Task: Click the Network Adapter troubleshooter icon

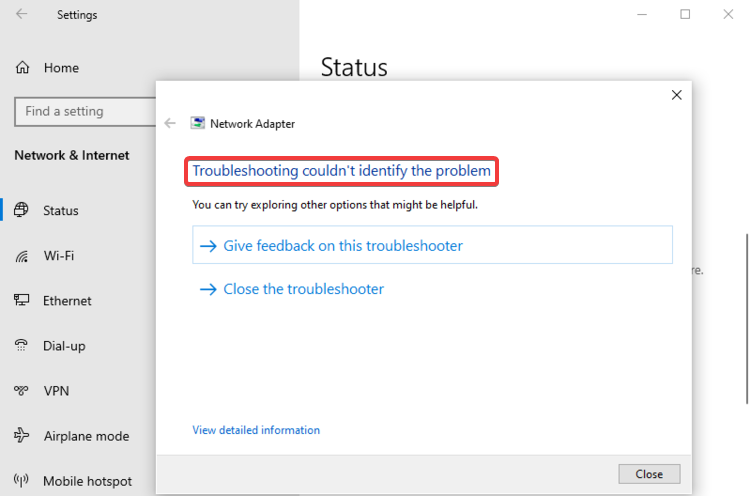Action: [x=198, y=123]
